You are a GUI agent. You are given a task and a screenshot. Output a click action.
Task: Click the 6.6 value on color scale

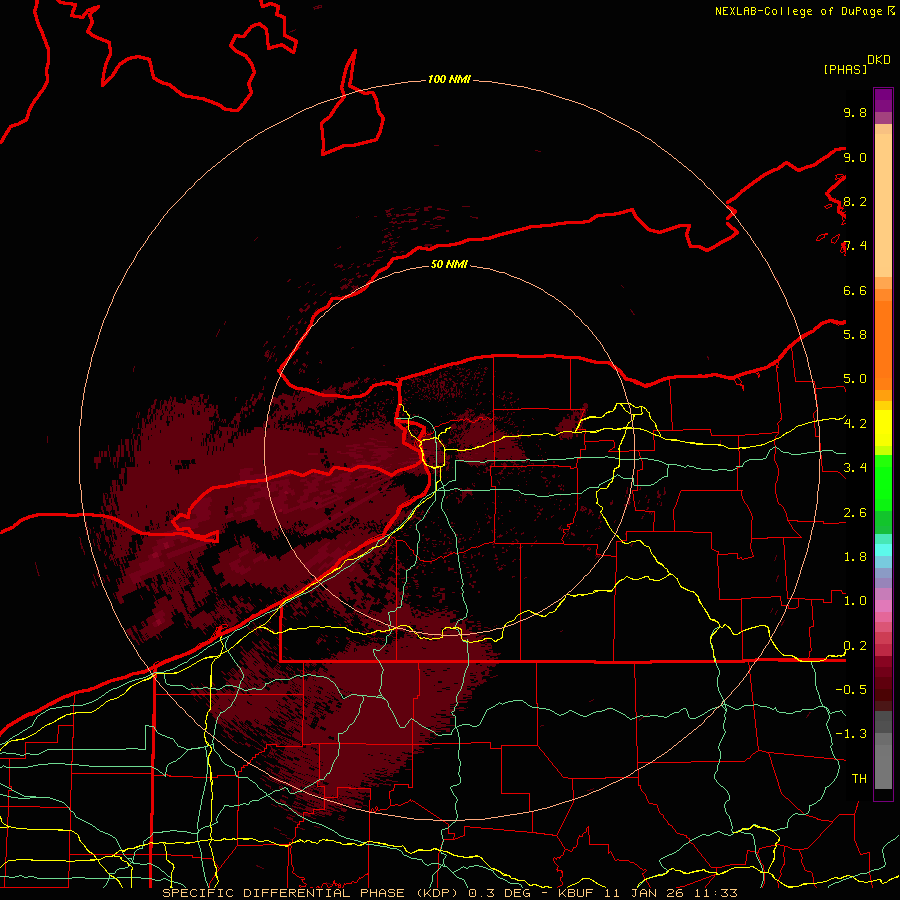pyautogui.click(x=855, y=291)
